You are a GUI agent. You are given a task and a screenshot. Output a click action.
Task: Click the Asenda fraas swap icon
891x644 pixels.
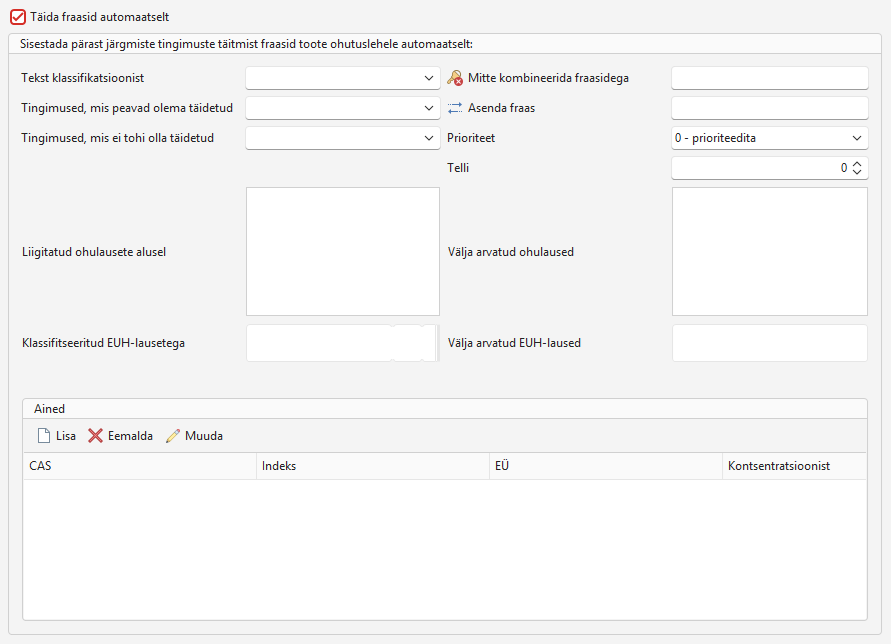point(455,108)
